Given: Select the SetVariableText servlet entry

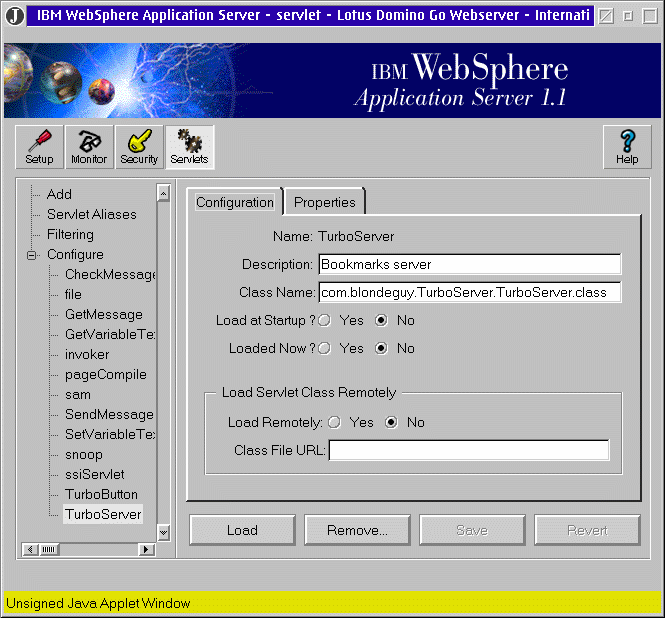Looking at the screenshot, I should click(110, 434).
